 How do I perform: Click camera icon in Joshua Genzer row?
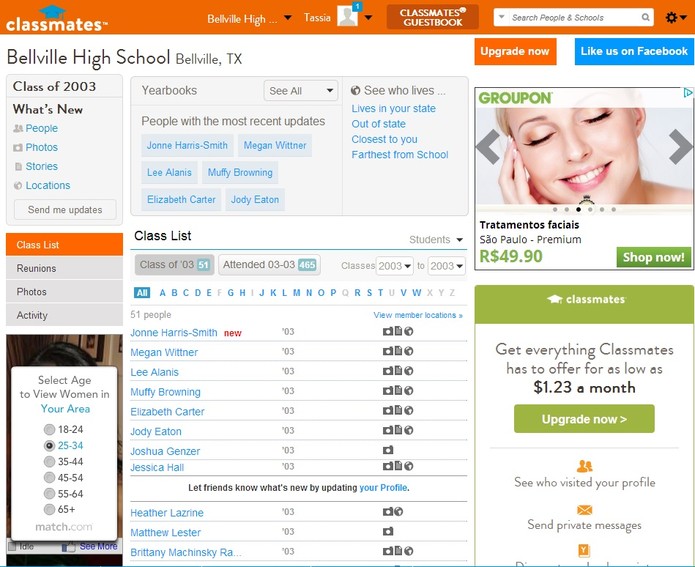(x=388, y=450)
